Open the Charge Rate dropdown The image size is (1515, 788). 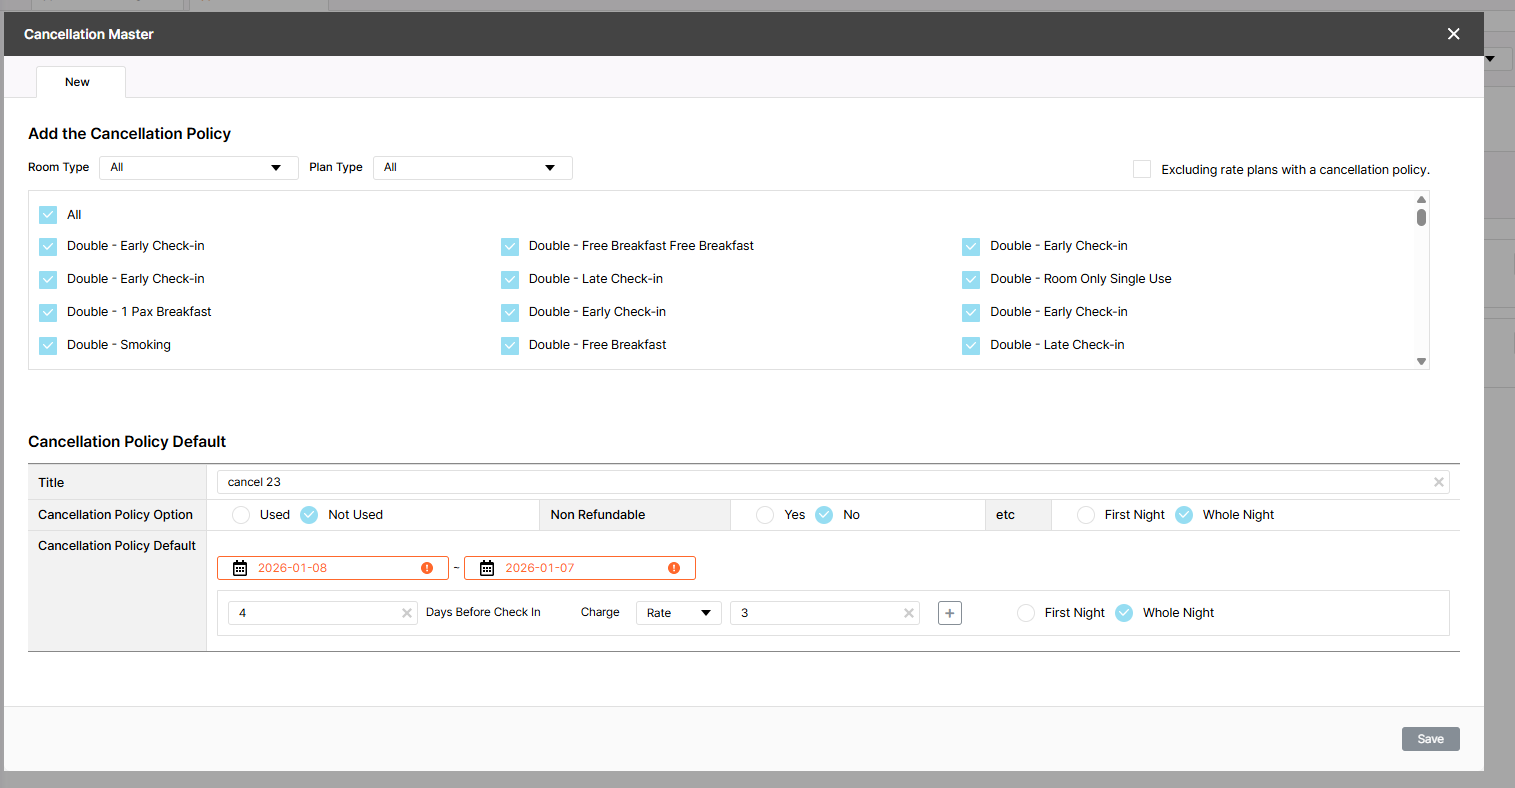coord(678,613)
